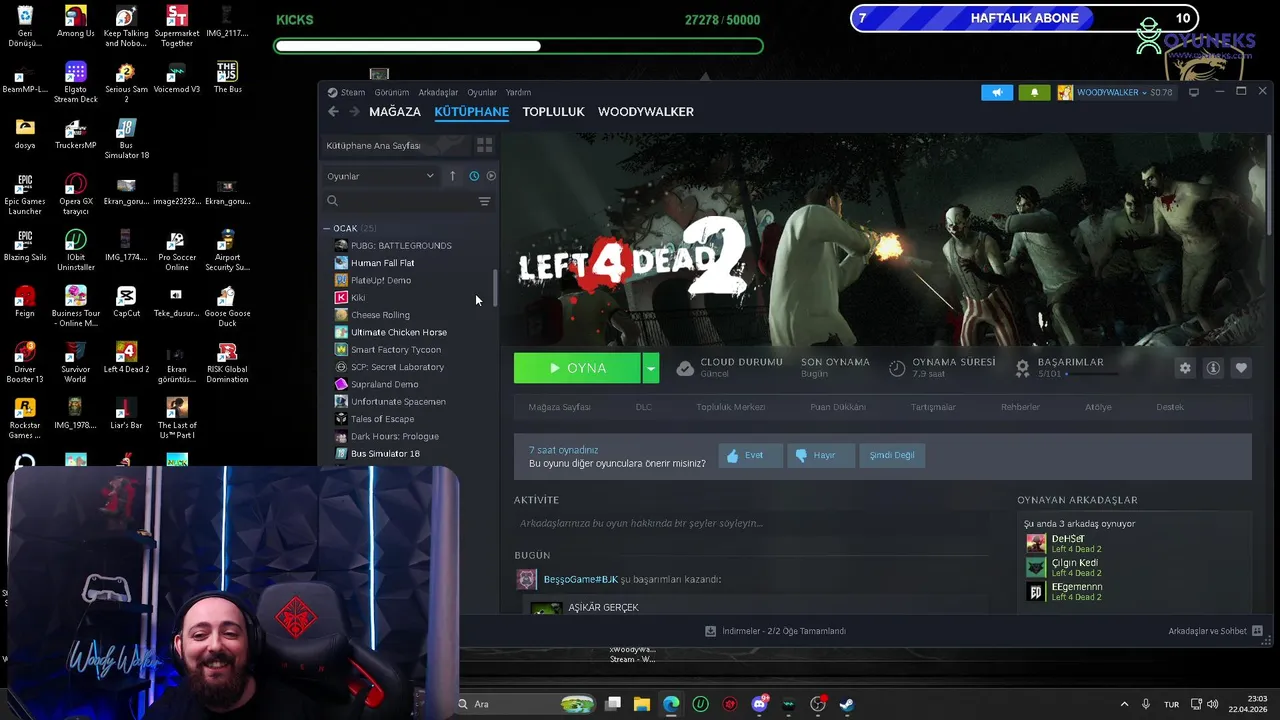Go to the TOPLULUK tab
This screenshot has height=720, width=1280.
553,112
